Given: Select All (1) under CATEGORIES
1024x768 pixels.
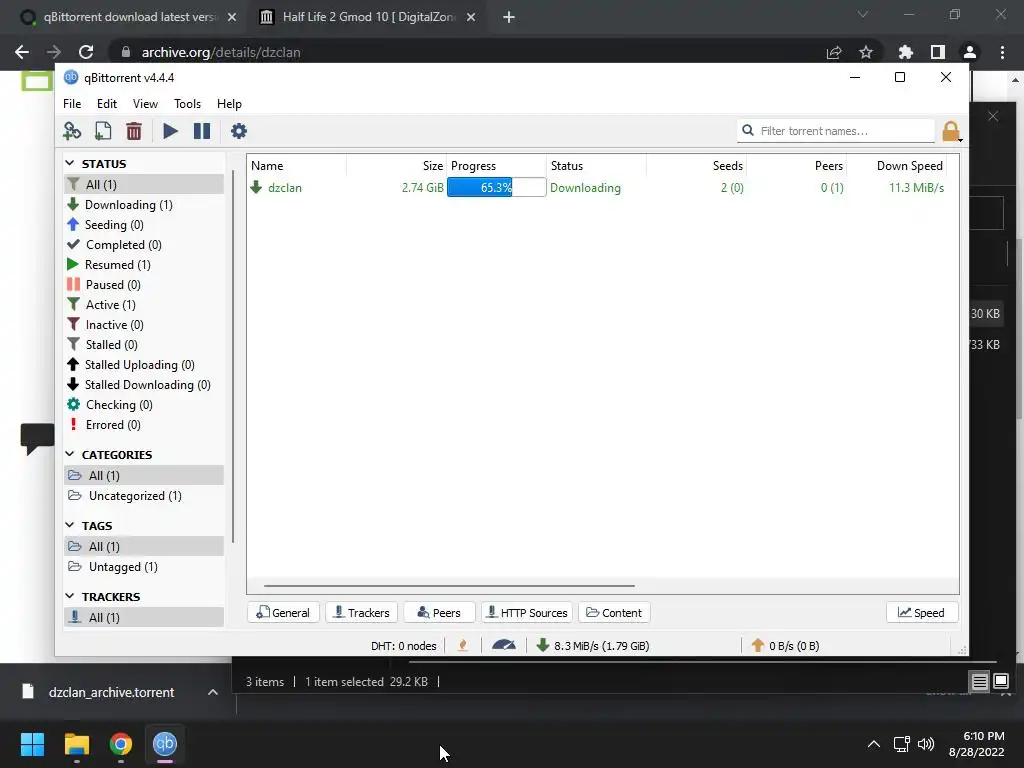Looking at the screenshot, I should click(144, 475).
